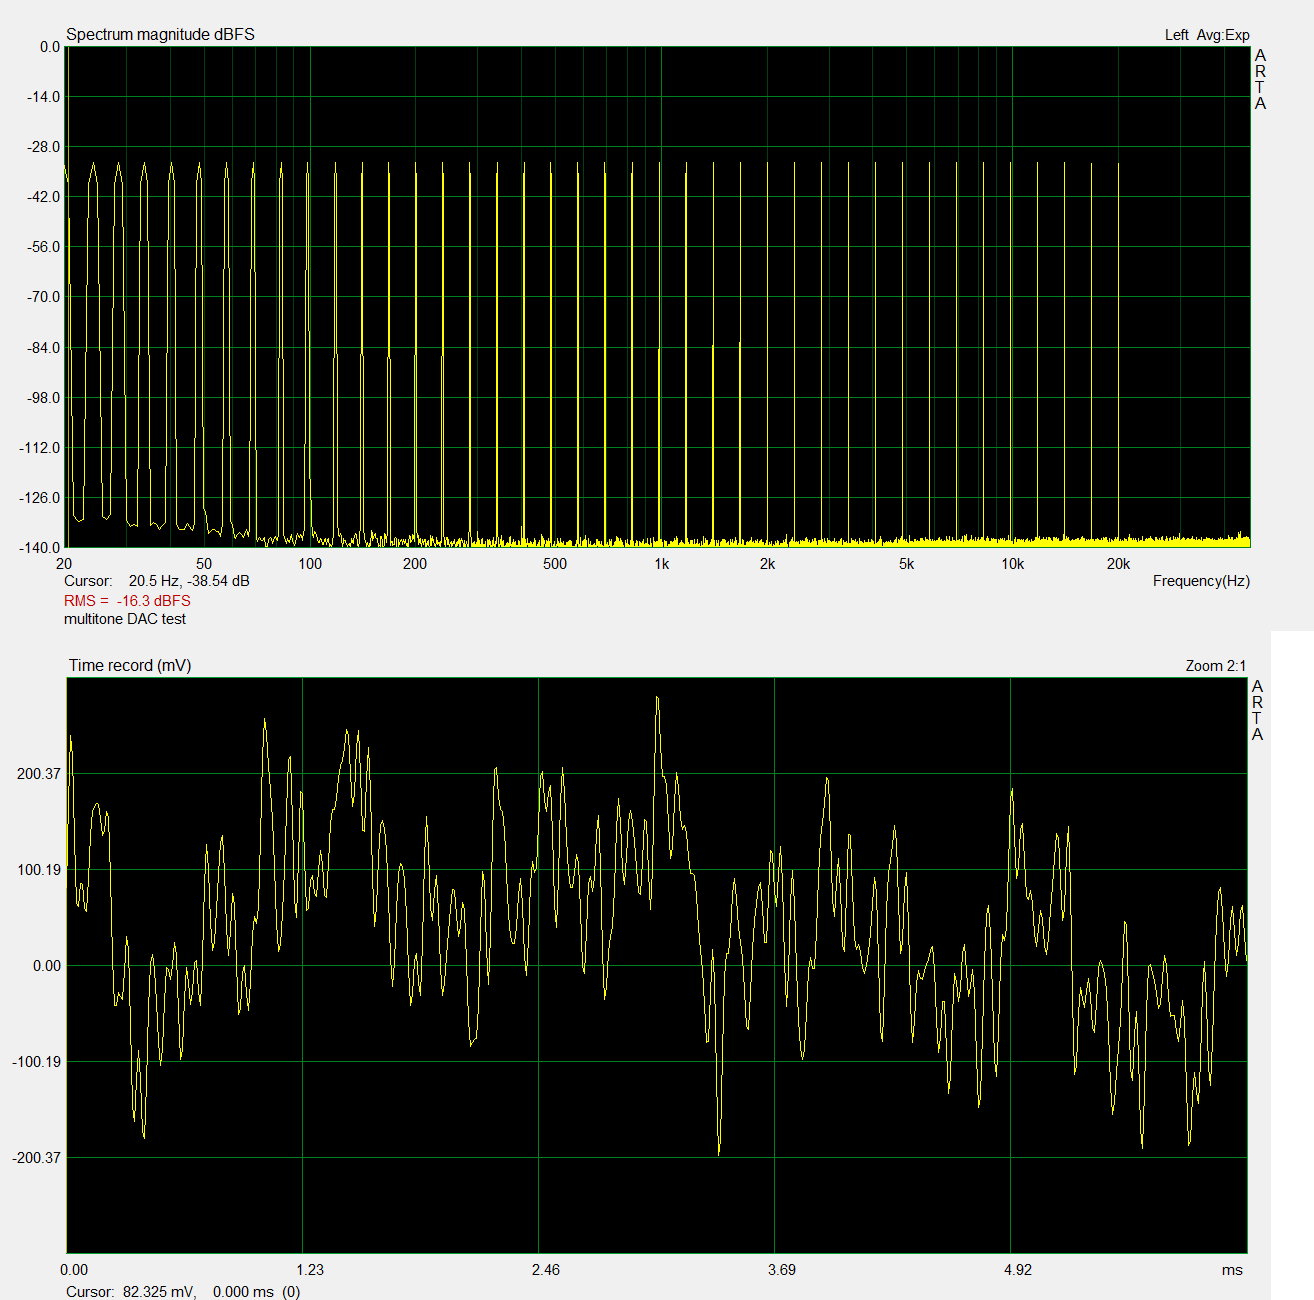1314x1300 pixels.
Task: Click the 500 frequency axis label
Action: click(x=555, y=564)
